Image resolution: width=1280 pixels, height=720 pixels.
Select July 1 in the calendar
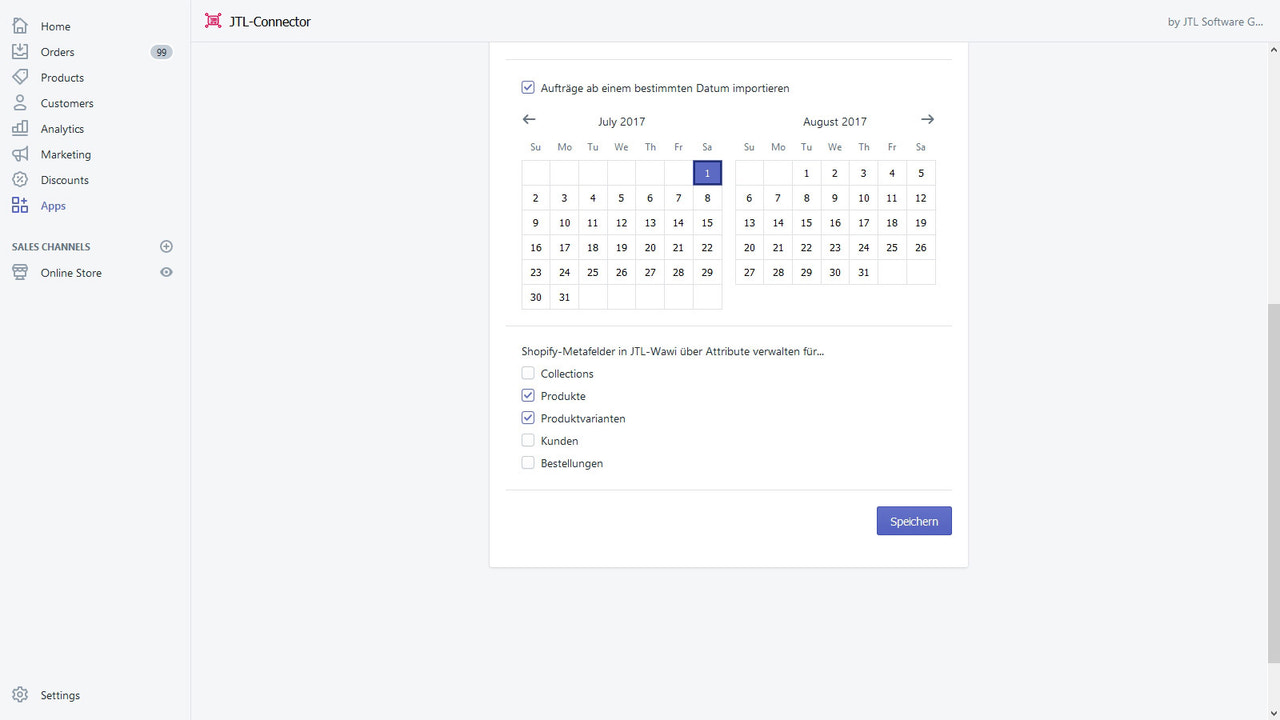(x=707, y=172)
